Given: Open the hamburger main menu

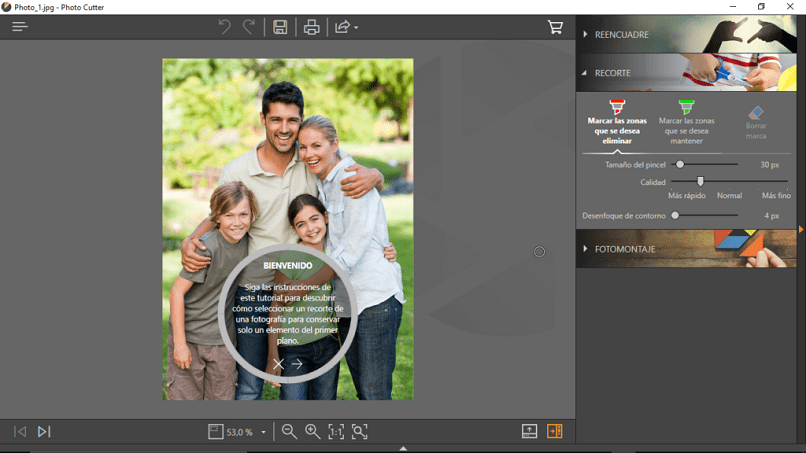Looking at the screenshot, I should 20,27.
